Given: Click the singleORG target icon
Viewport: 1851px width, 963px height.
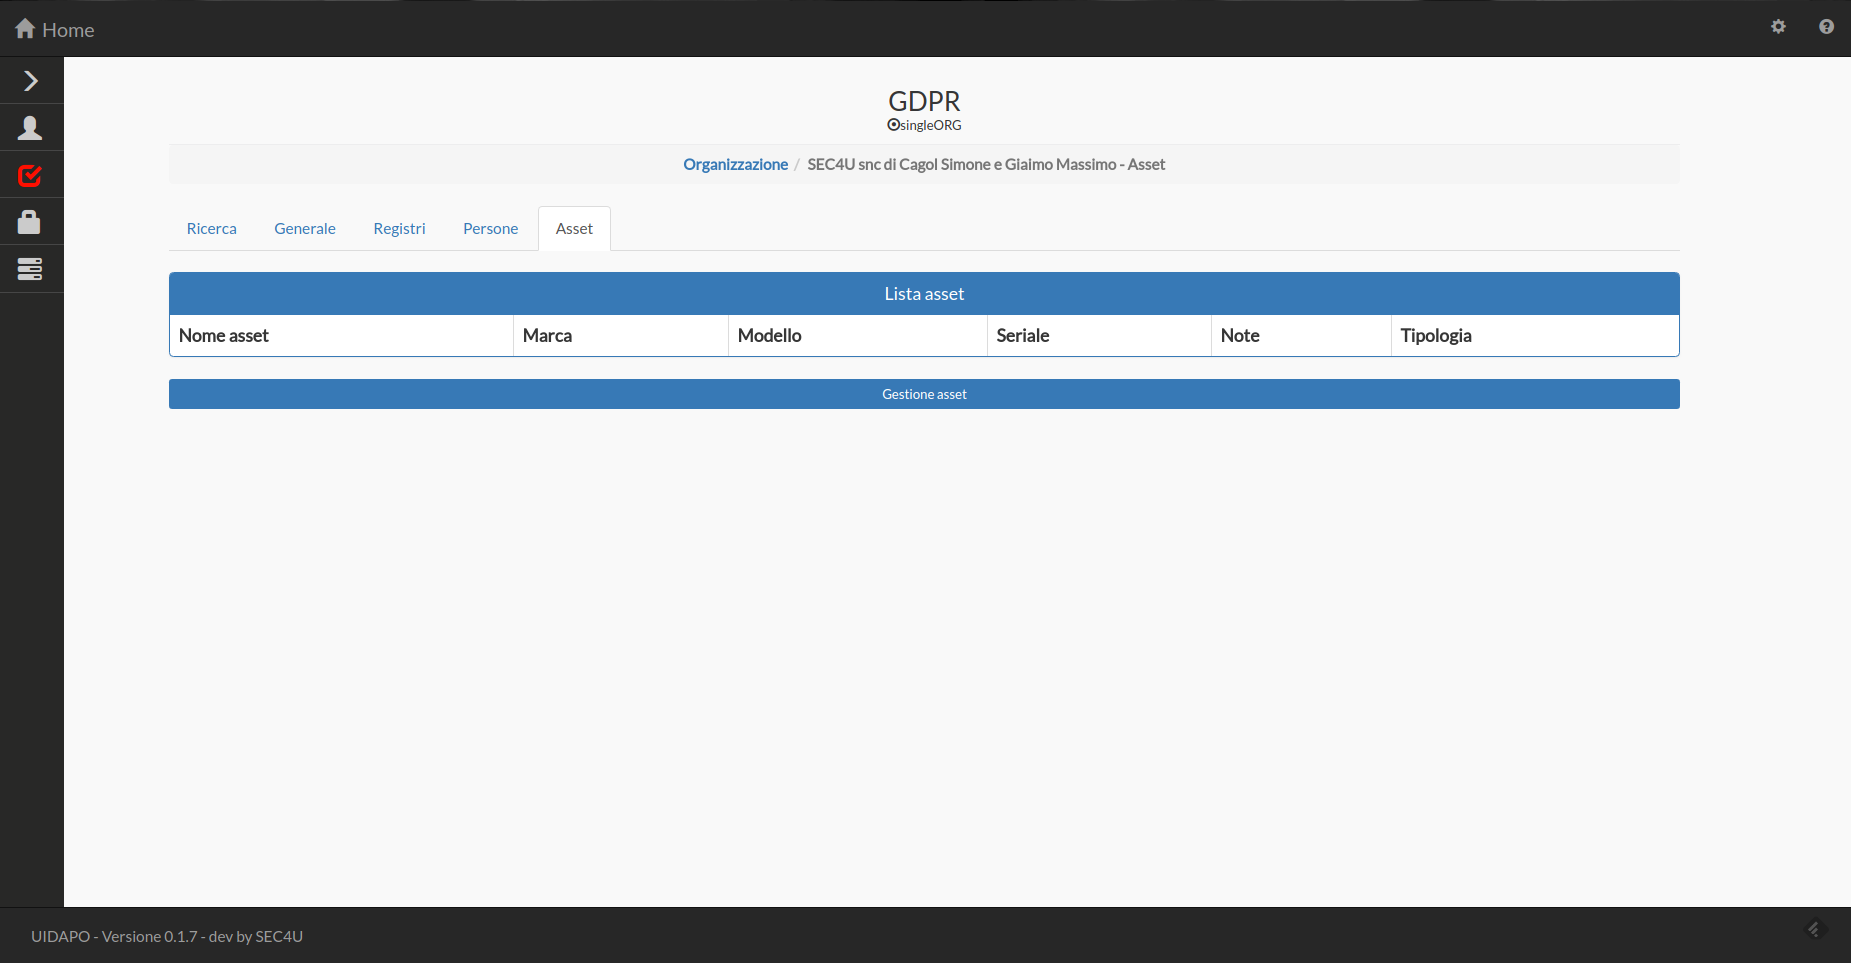Looking at the screenshot, I should click(x=893, y=125).
